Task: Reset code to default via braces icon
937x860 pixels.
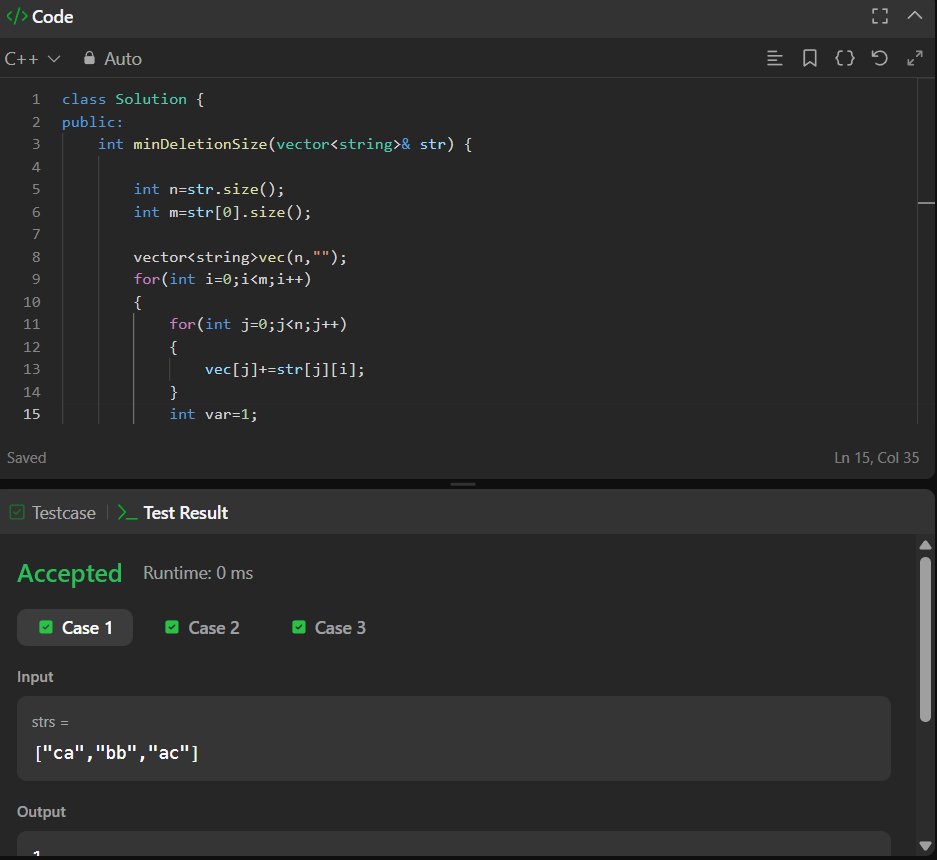Action: [x=845, y=58]
